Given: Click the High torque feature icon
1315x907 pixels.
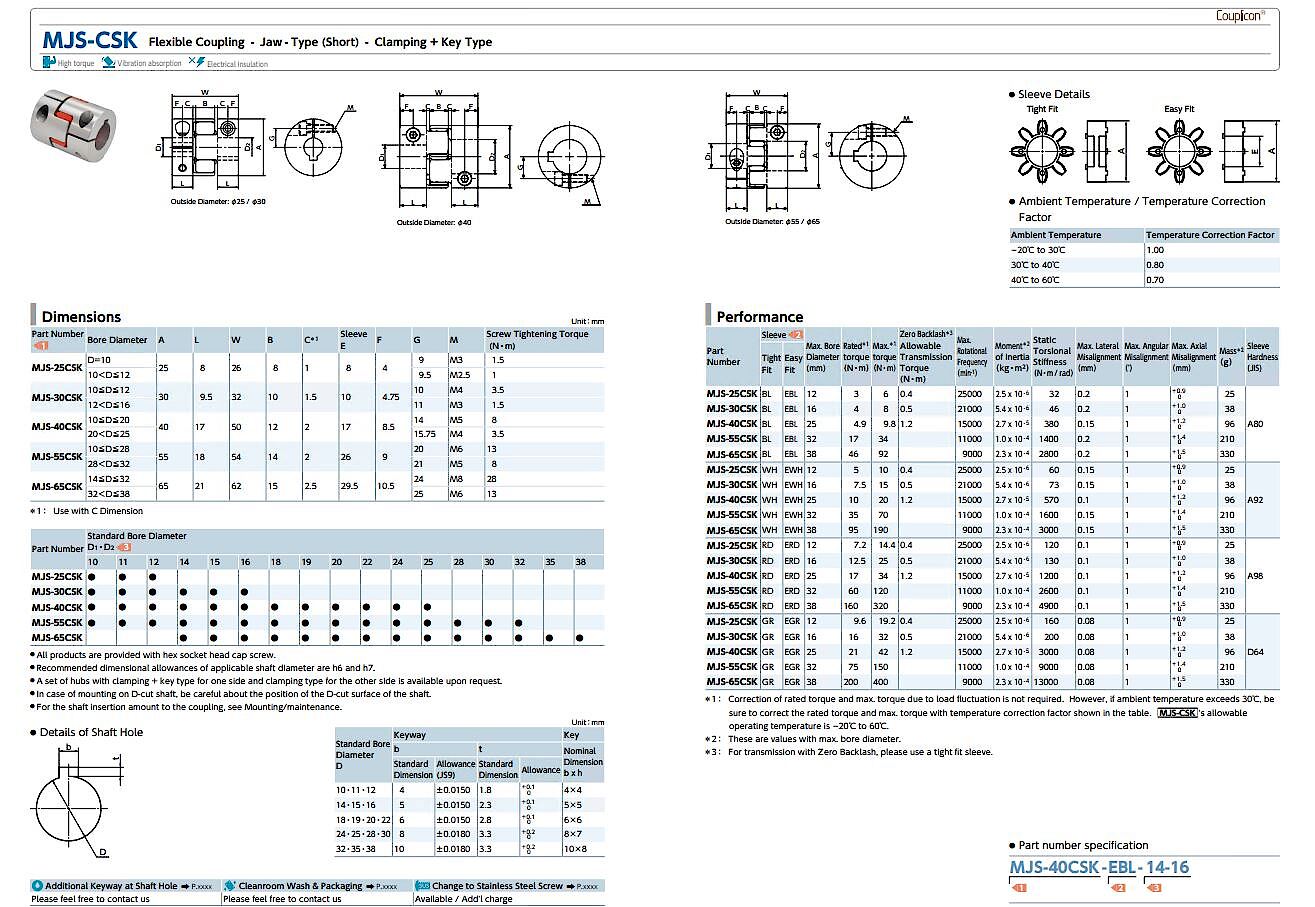Looking at the screenshot, I should click(48, 62).
